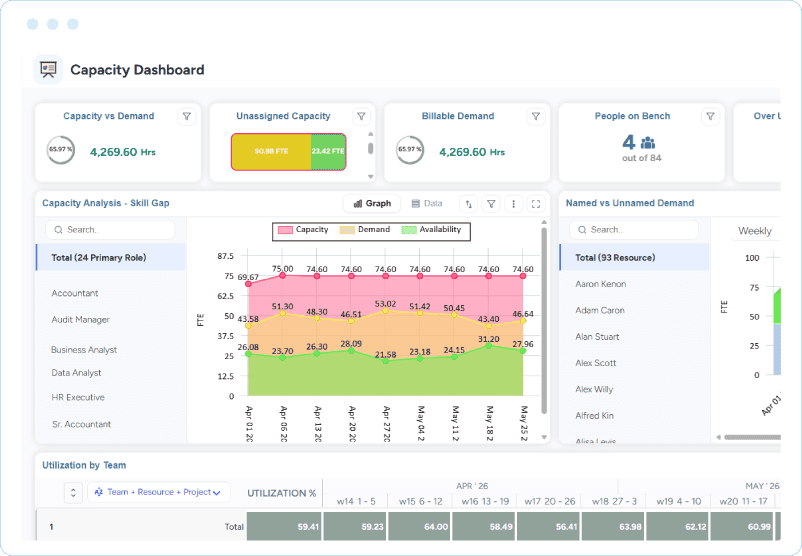Click the Search field in Named vs Unnamed Demand

tap(634, 230)
